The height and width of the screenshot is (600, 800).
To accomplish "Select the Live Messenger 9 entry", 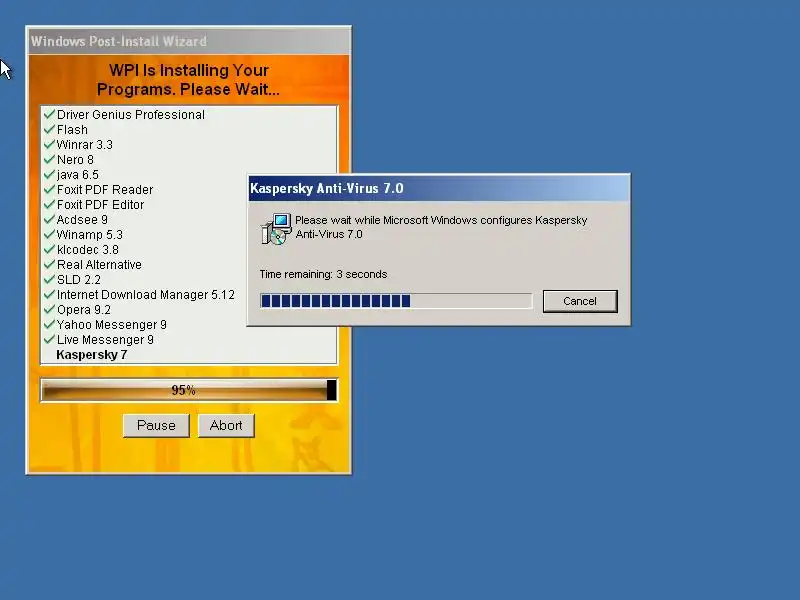I will click(x=105, y=340).
